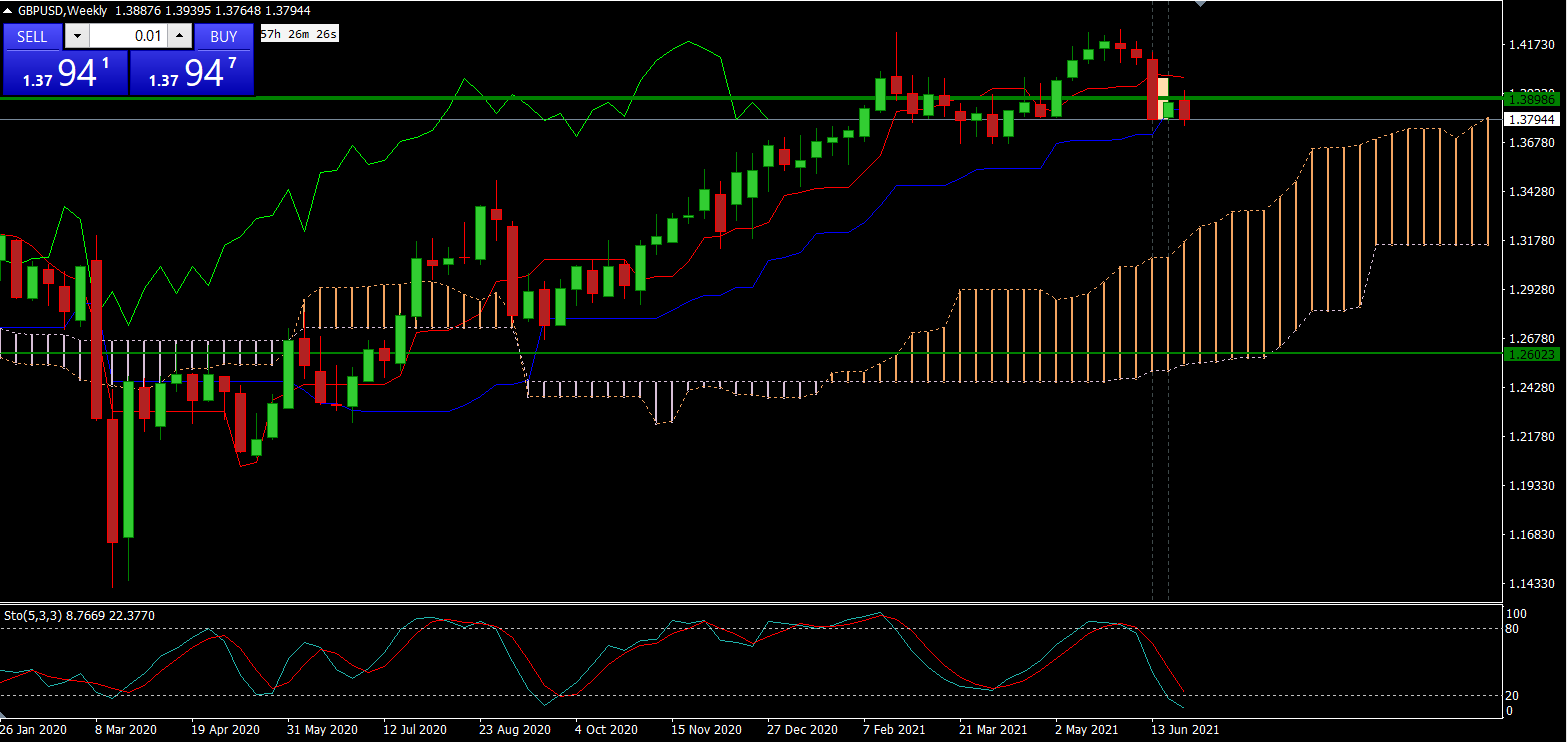Click the SELL button label

click(32, 36)
